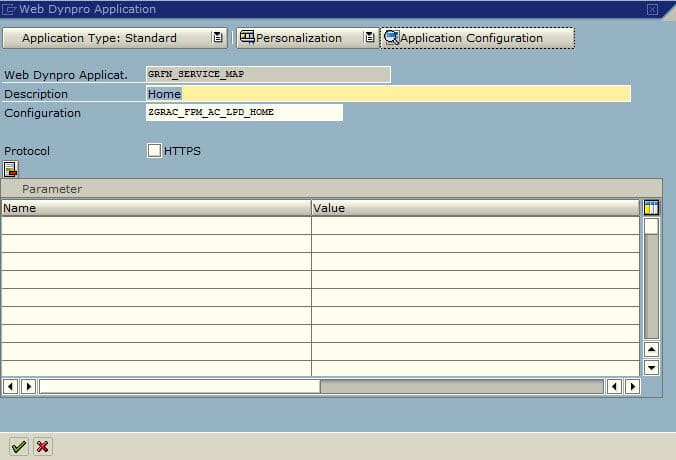Click Application Configuration magnifier button
Image resolution: width=676 pixels, height=460 pixels.
pyautogui.click(x=477, y=38)
